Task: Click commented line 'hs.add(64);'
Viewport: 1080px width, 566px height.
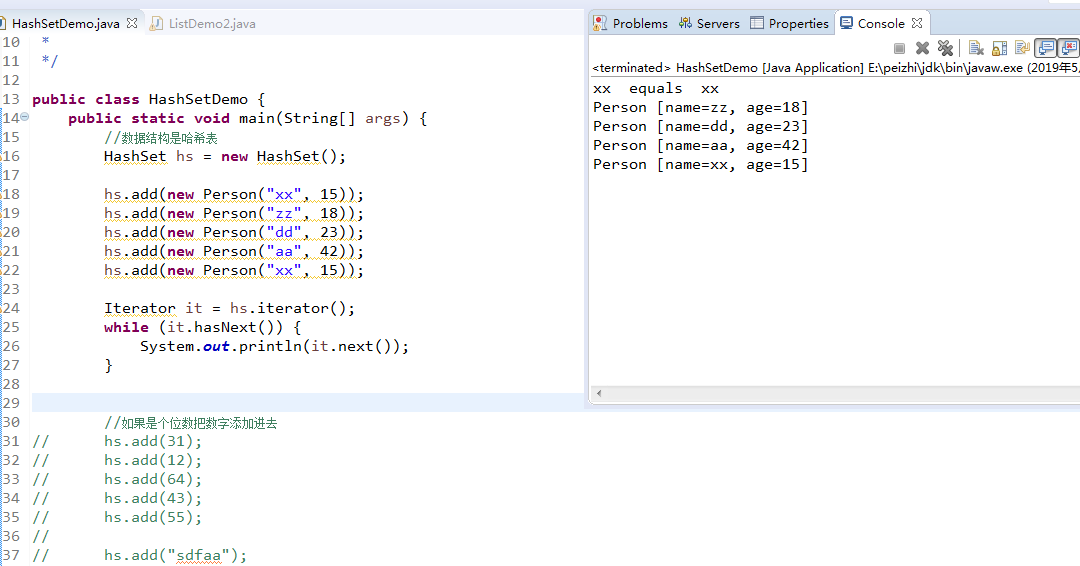Action: pos(153,479)
